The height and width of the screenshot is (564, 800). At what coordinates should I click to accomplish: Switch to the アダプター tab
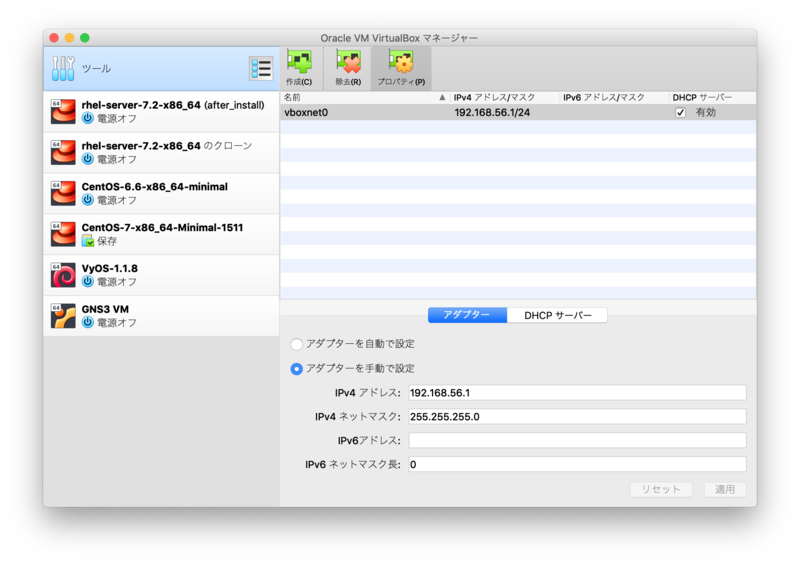pyautogui.click(x=467, y=315)
